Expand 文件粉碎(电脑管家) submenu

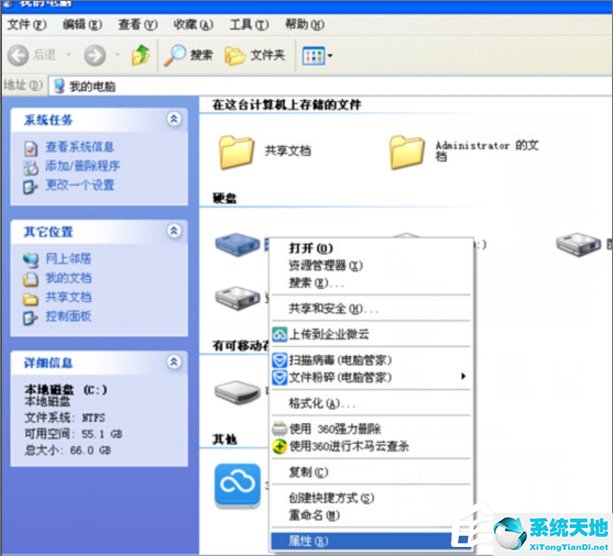[371, 377]
